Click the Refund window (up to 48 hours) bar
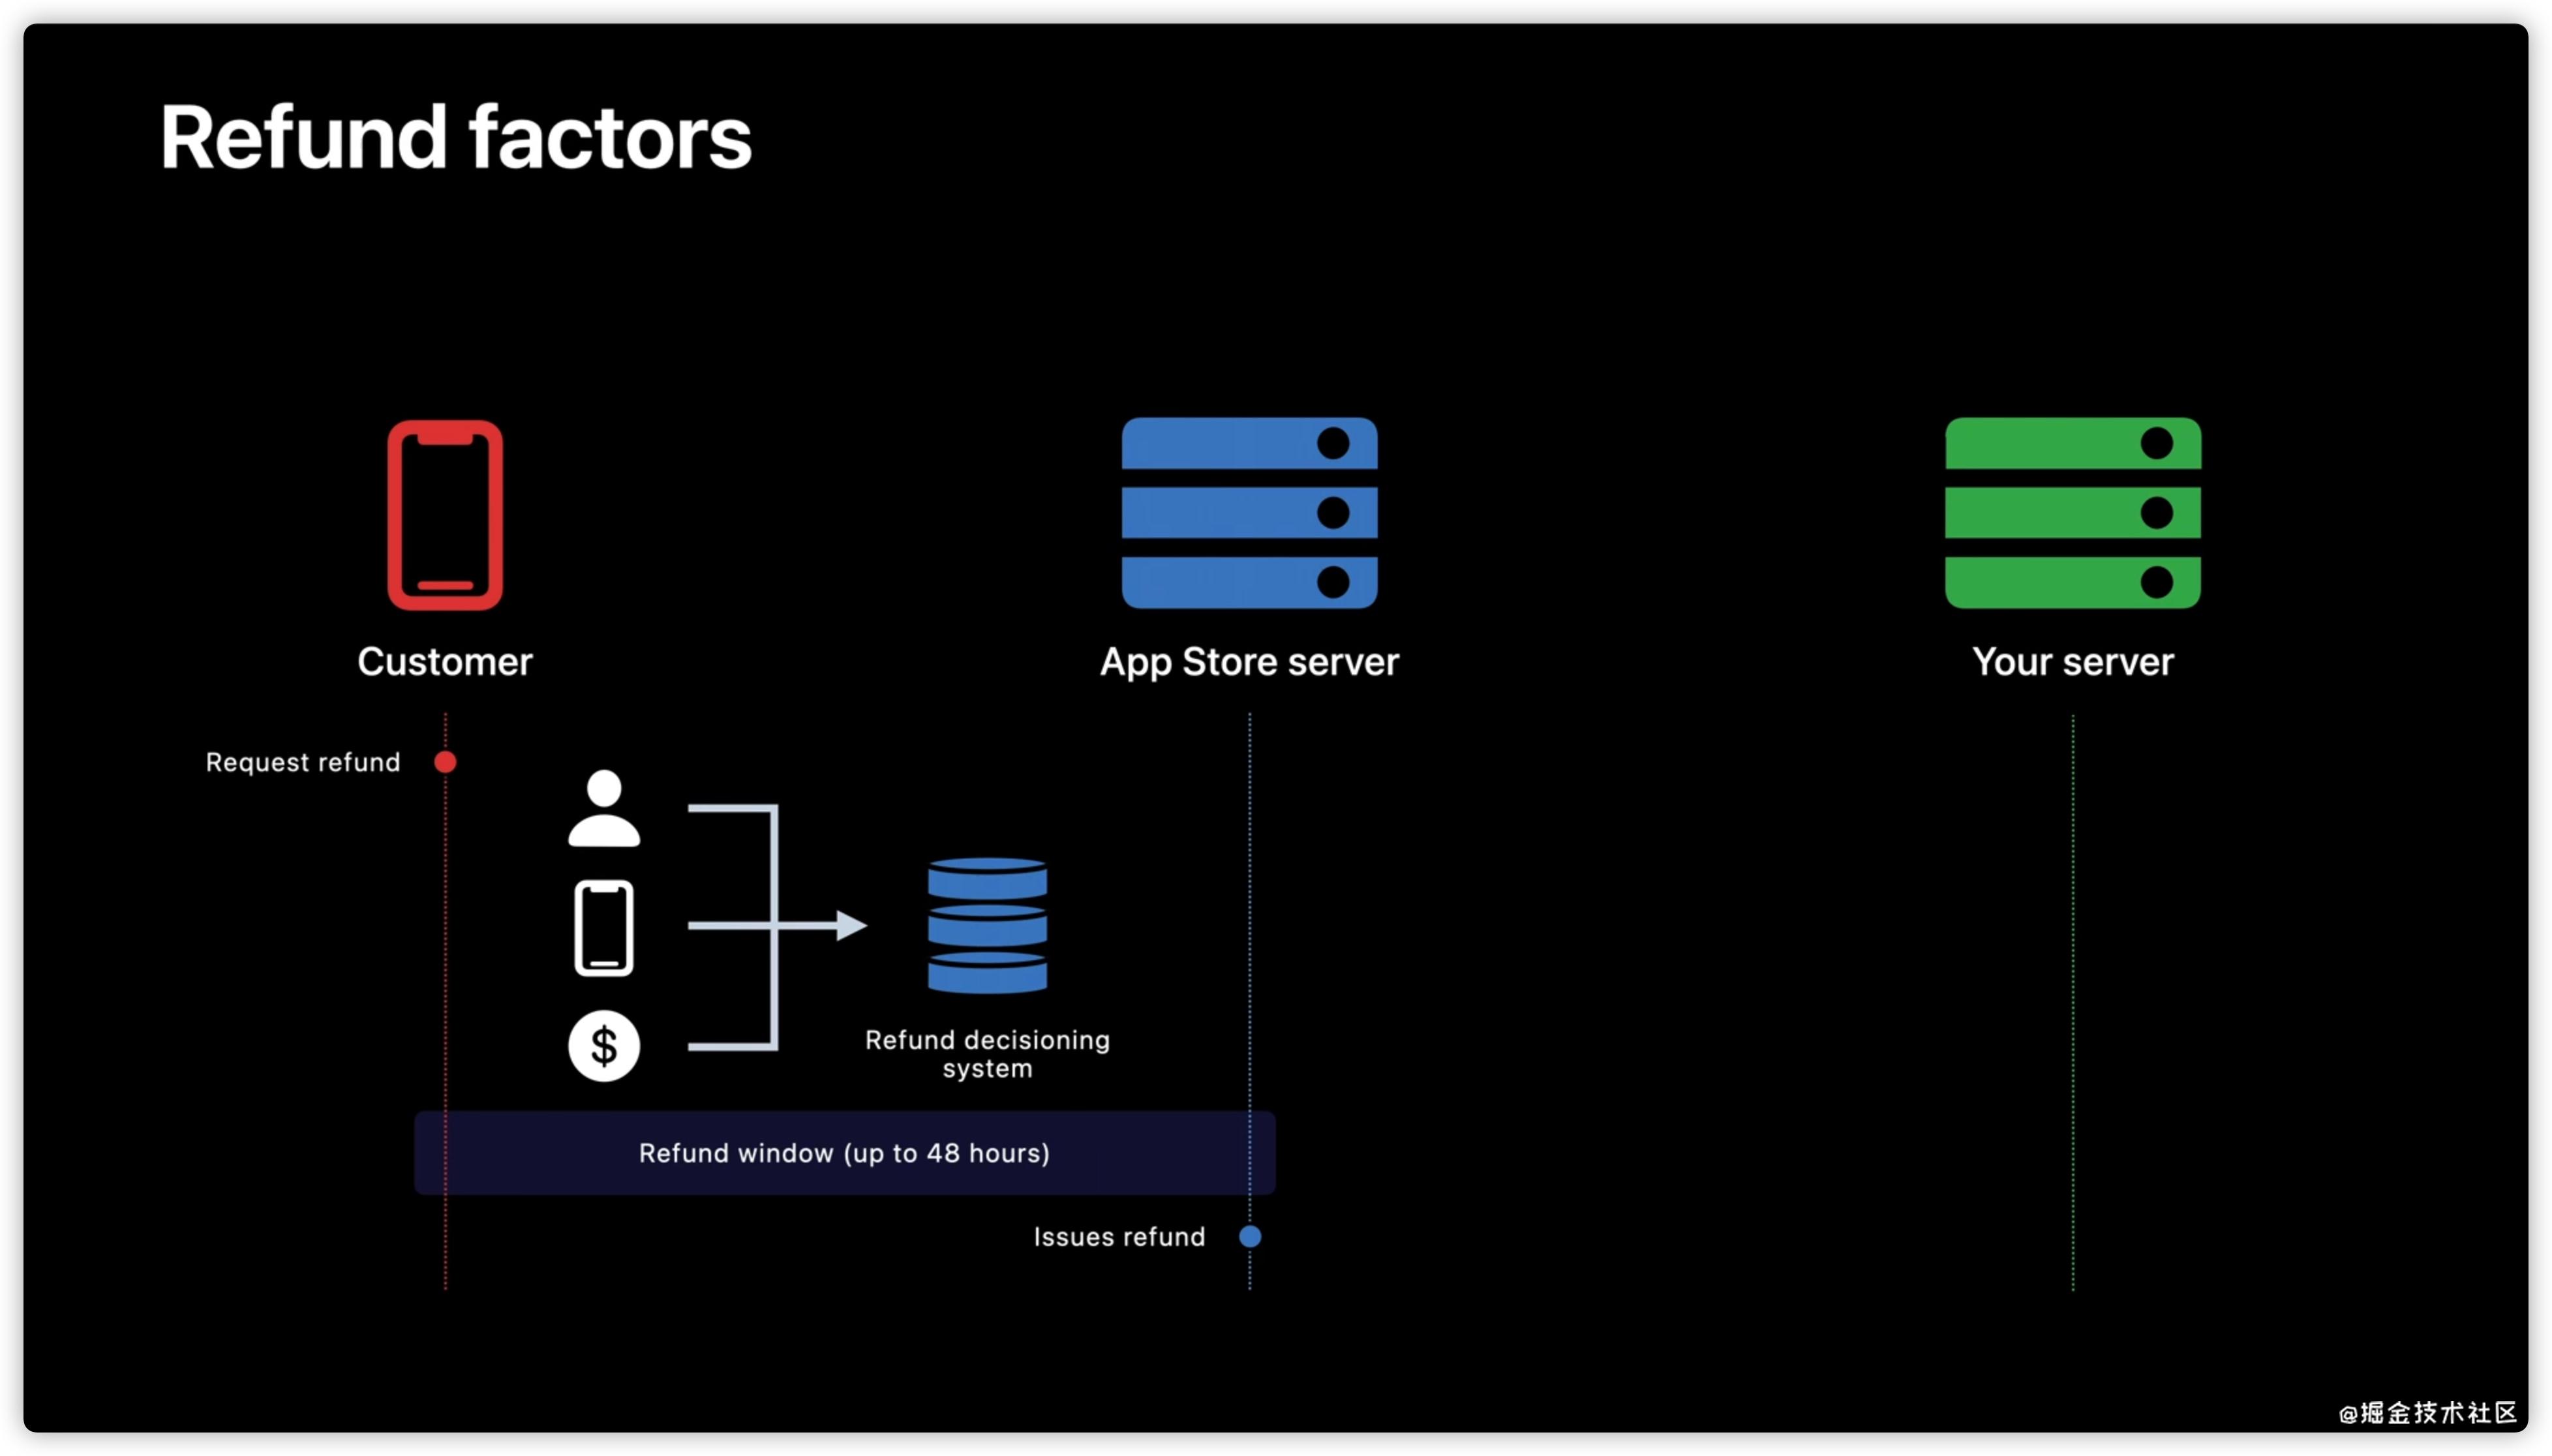2552x1456 pixels. 844,1153
